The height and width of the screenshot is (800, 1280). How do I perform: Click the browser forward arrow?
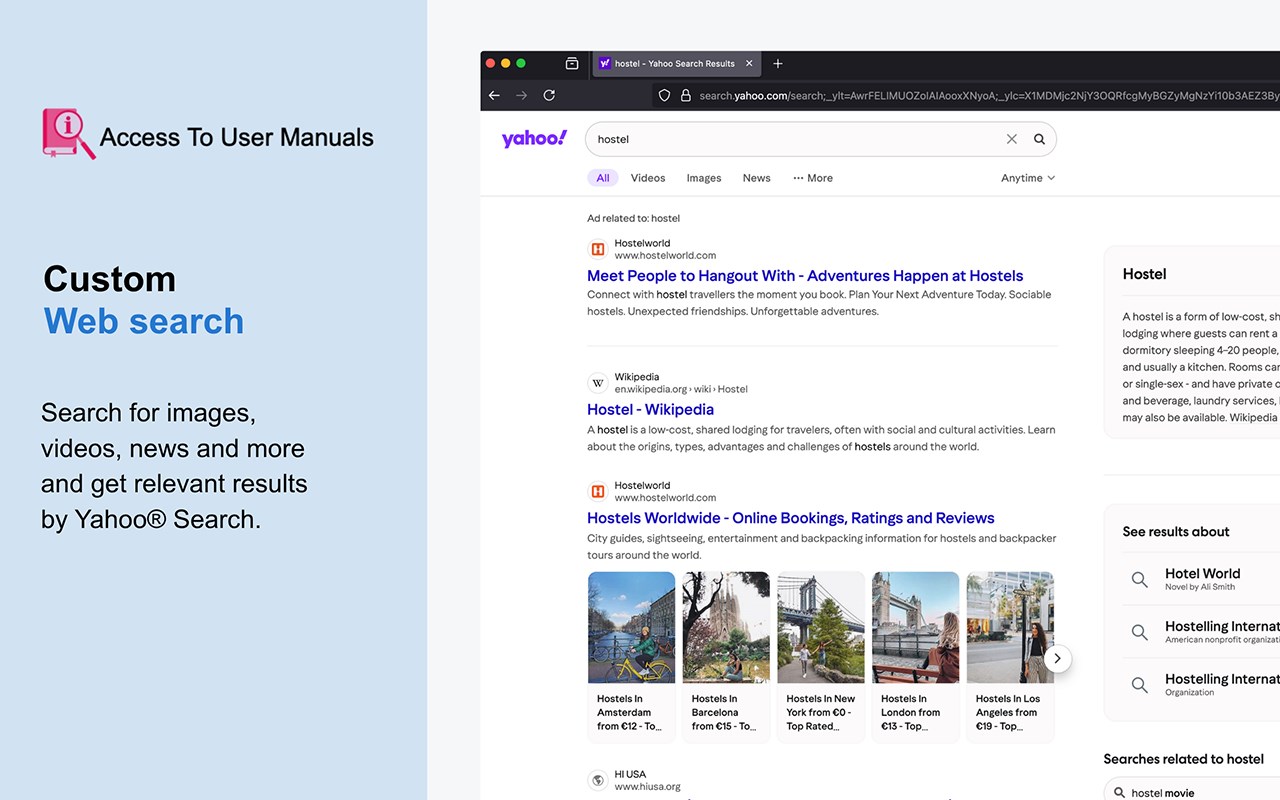[x=521, y=95]
